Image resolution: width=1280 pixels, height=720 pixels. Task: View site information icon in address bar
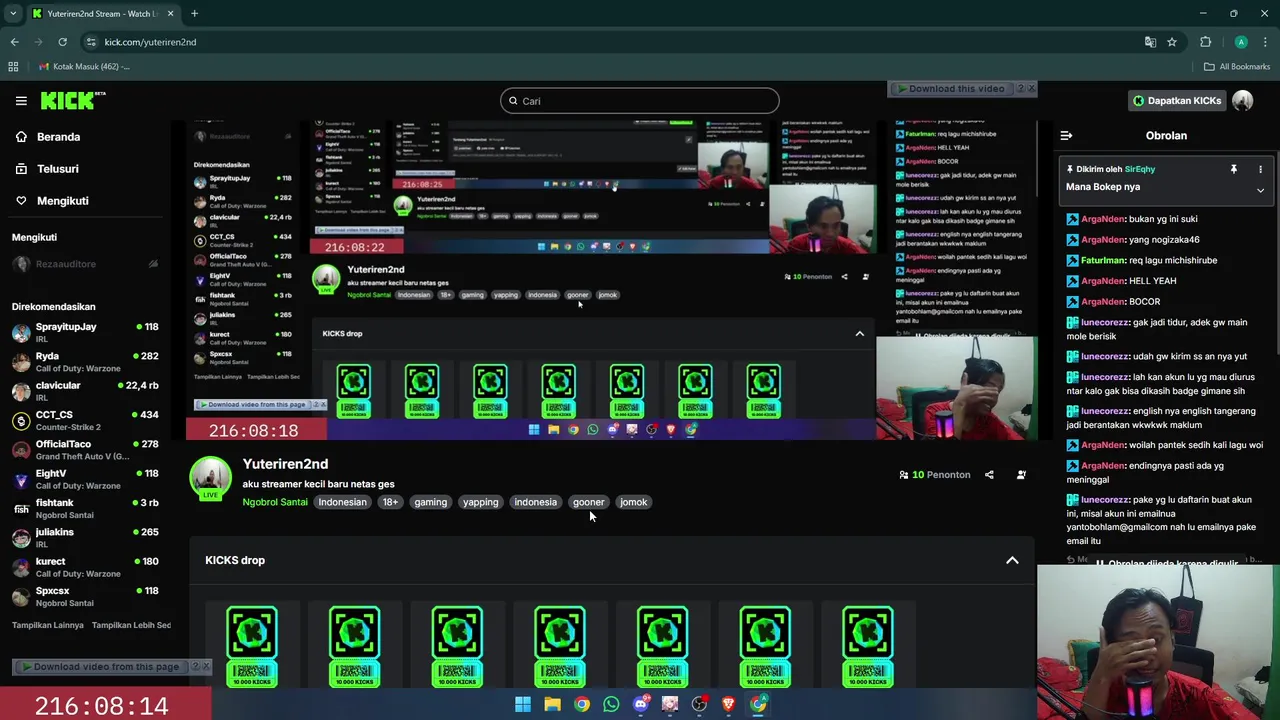(91, 42)
